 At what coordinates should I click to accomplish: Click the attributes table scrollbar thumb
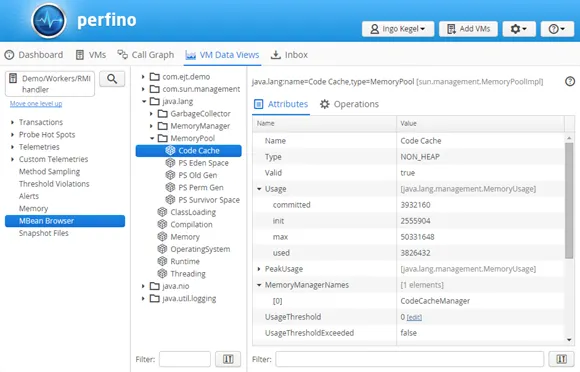pyautogui.click(x=569, y=200)
